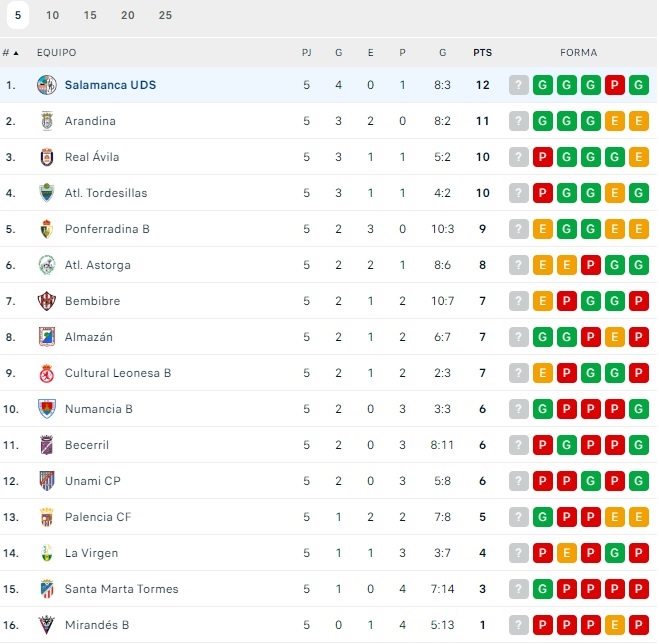Open the Atl. Tordesillas team link
659x644 pixels.
[x=106, y=193]
